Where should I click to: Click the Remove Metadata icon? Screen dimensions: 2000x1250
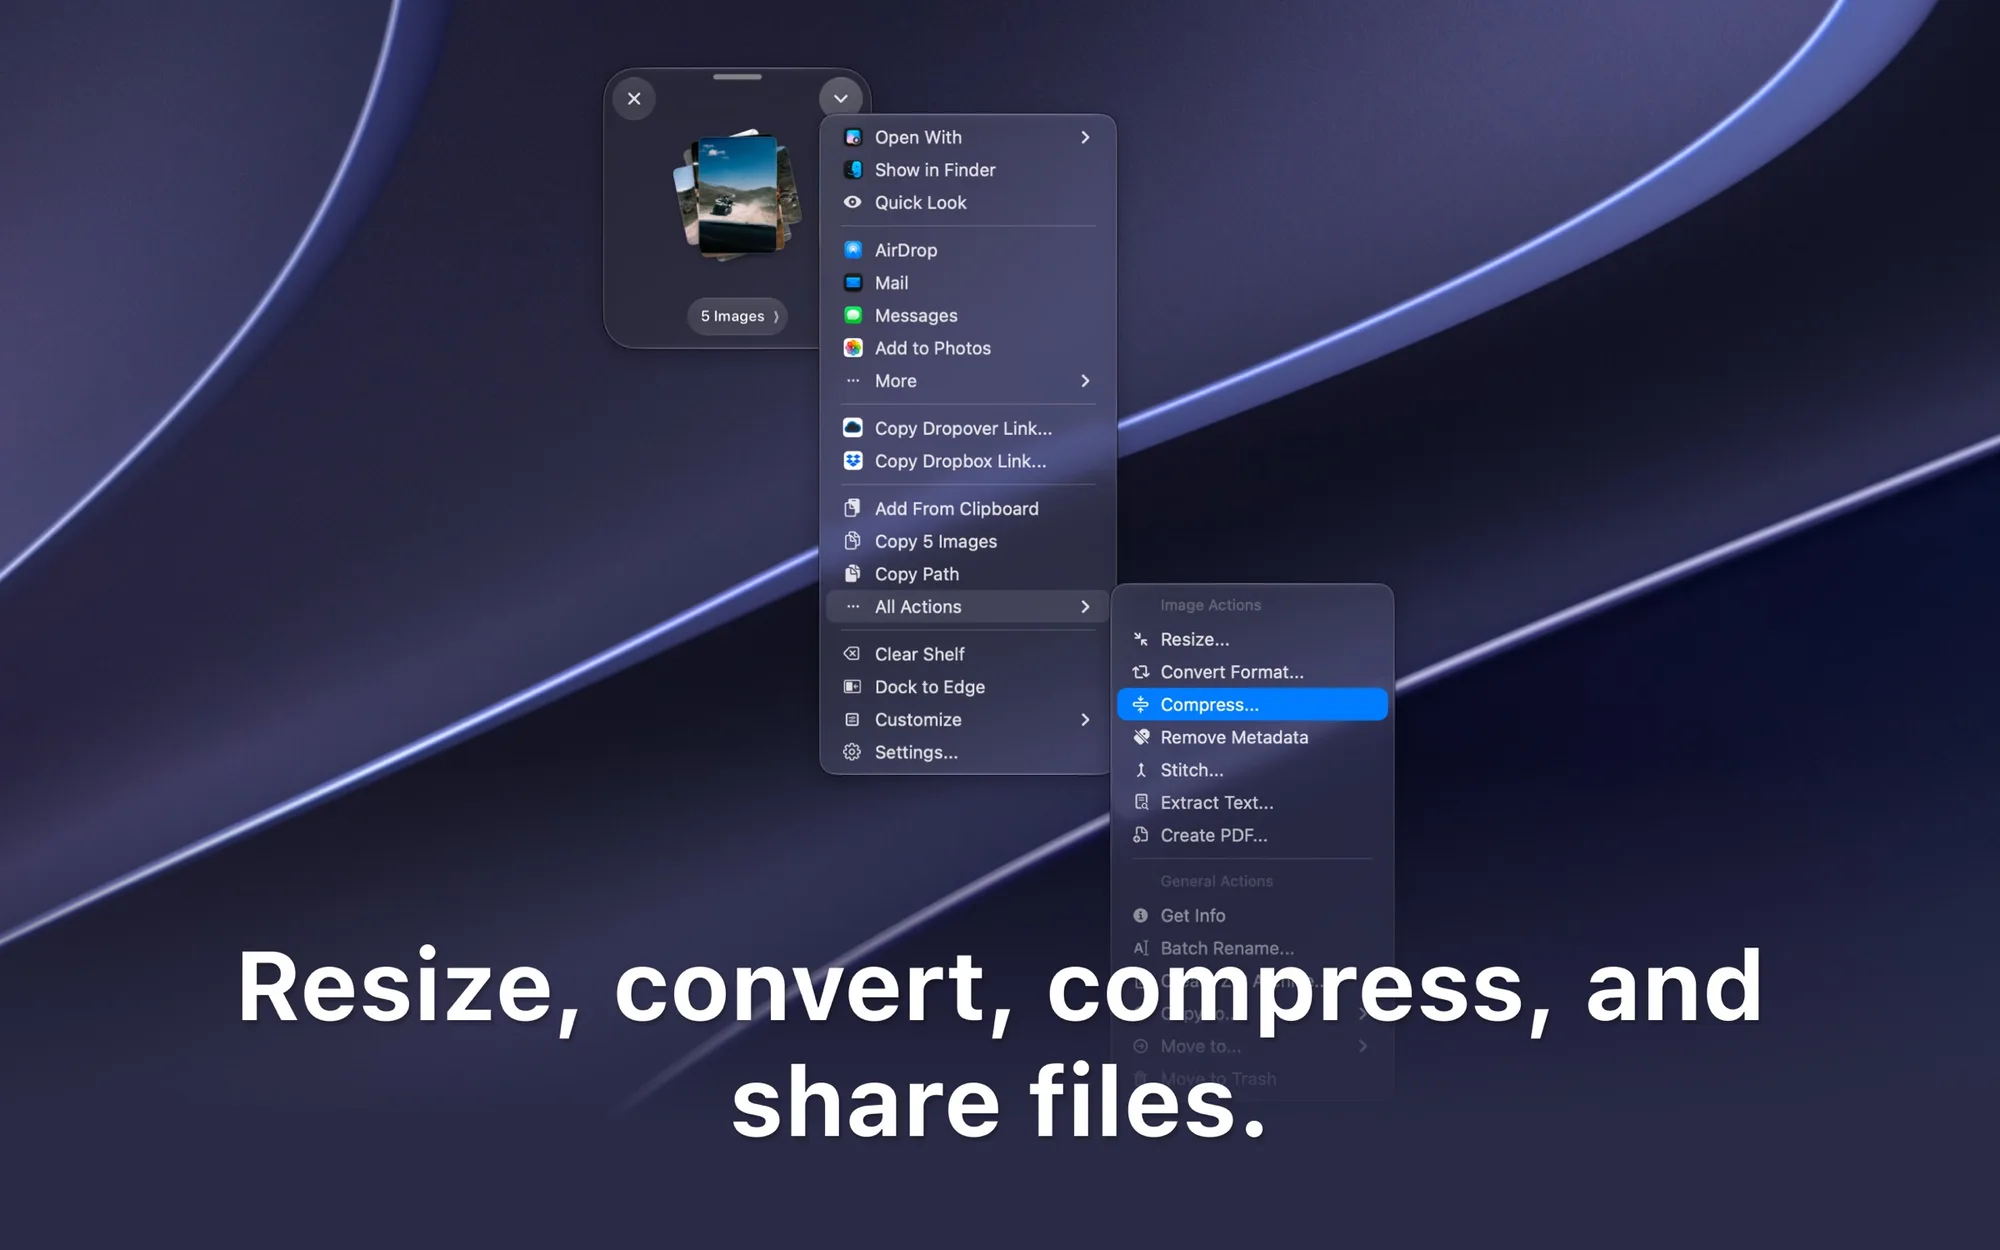1140,737
